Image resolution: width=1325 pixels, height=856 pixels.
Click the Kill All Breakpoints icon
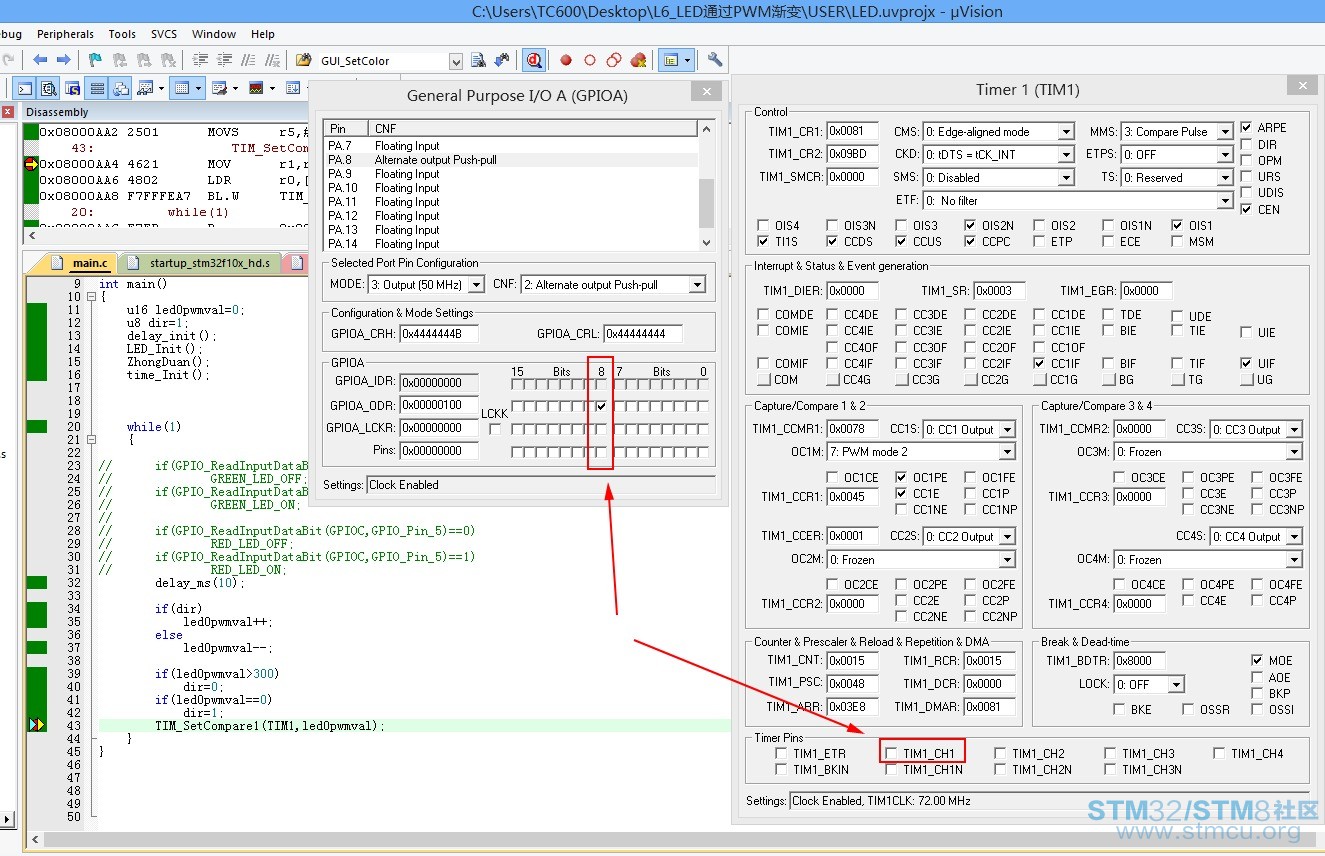point(639,60)
